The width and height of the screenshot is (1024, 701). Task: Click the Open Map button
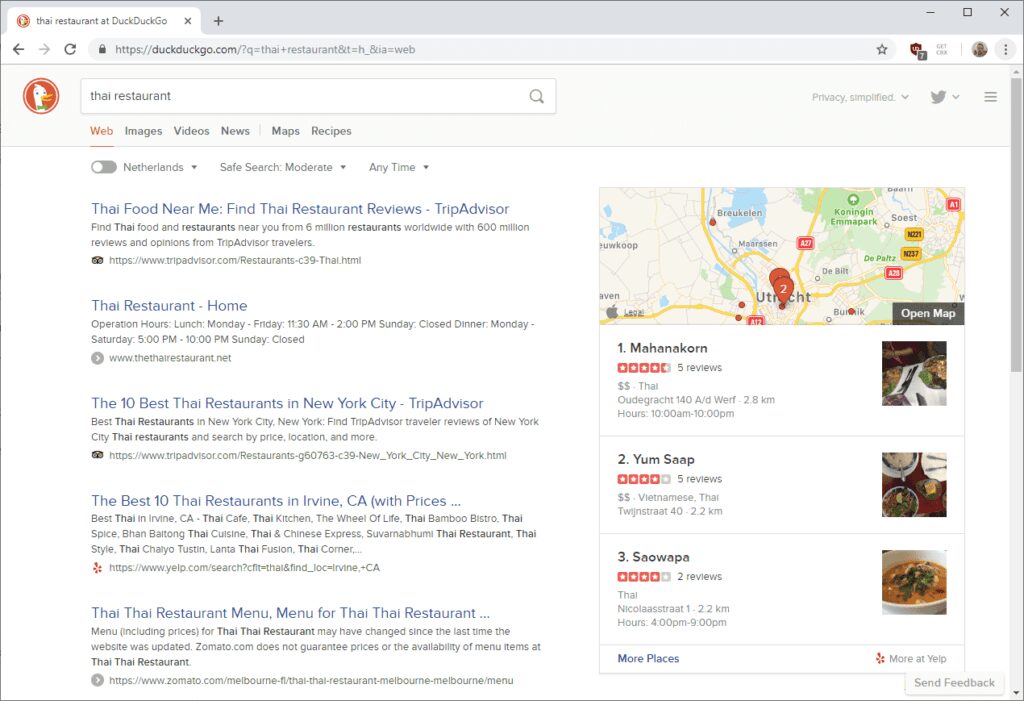(x=926, y=313)
